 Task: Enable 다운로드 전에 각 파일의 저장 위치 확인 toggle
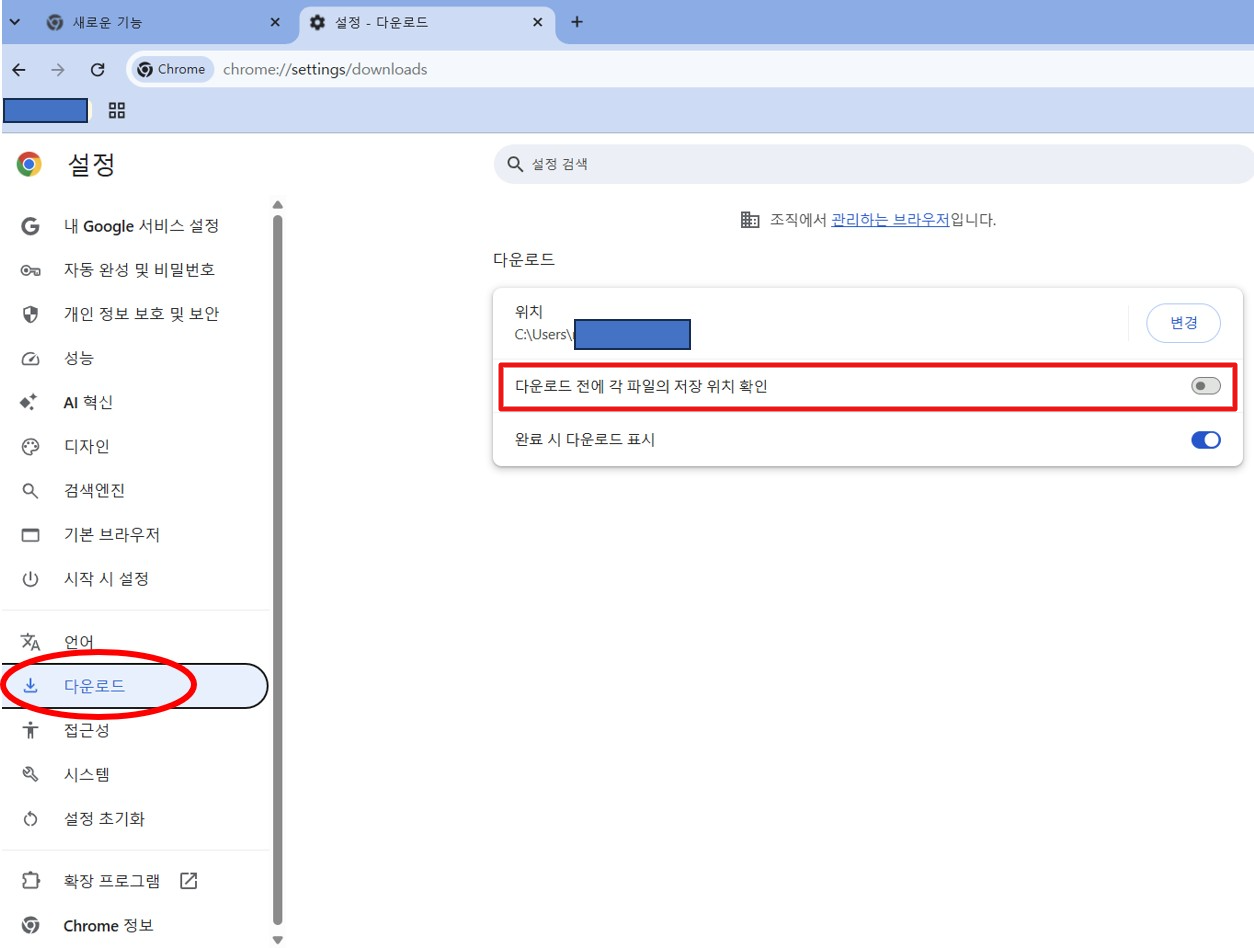click(1206, 386)
